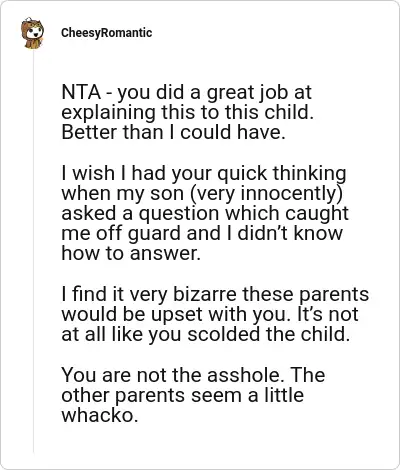Click the word "NTA" at comment start

tap(81, 92)
